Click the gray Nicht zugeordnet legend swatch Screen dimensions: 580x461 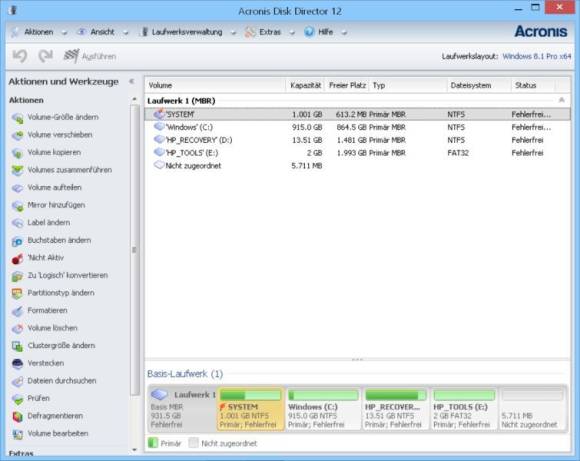[x=193, y=443]
